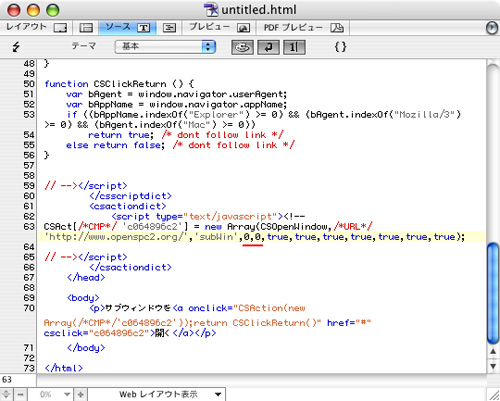Click the zoom in plus button

click(81, 394)
